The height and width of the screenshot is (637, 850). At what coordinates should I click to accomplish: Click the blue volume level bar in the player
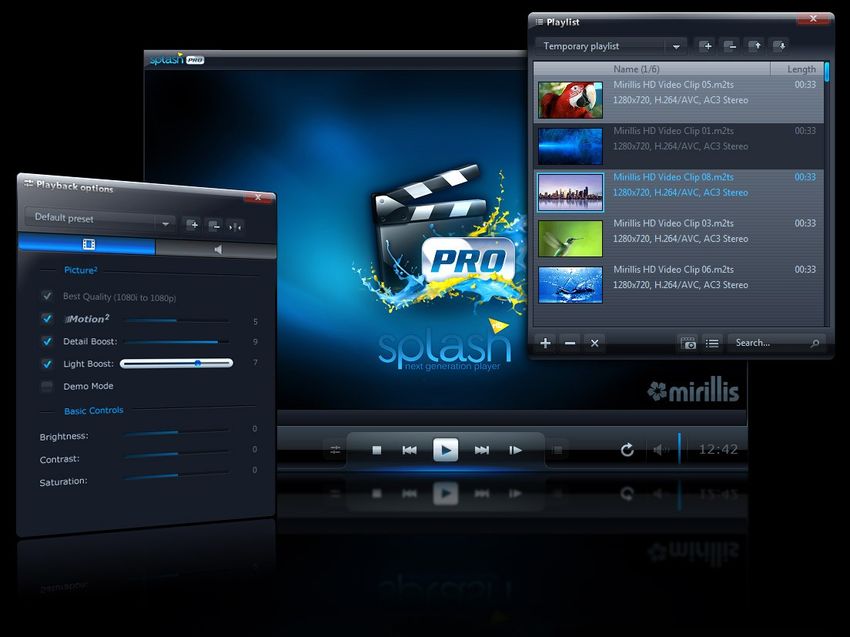pyautogui.click(x=679, y=448)
